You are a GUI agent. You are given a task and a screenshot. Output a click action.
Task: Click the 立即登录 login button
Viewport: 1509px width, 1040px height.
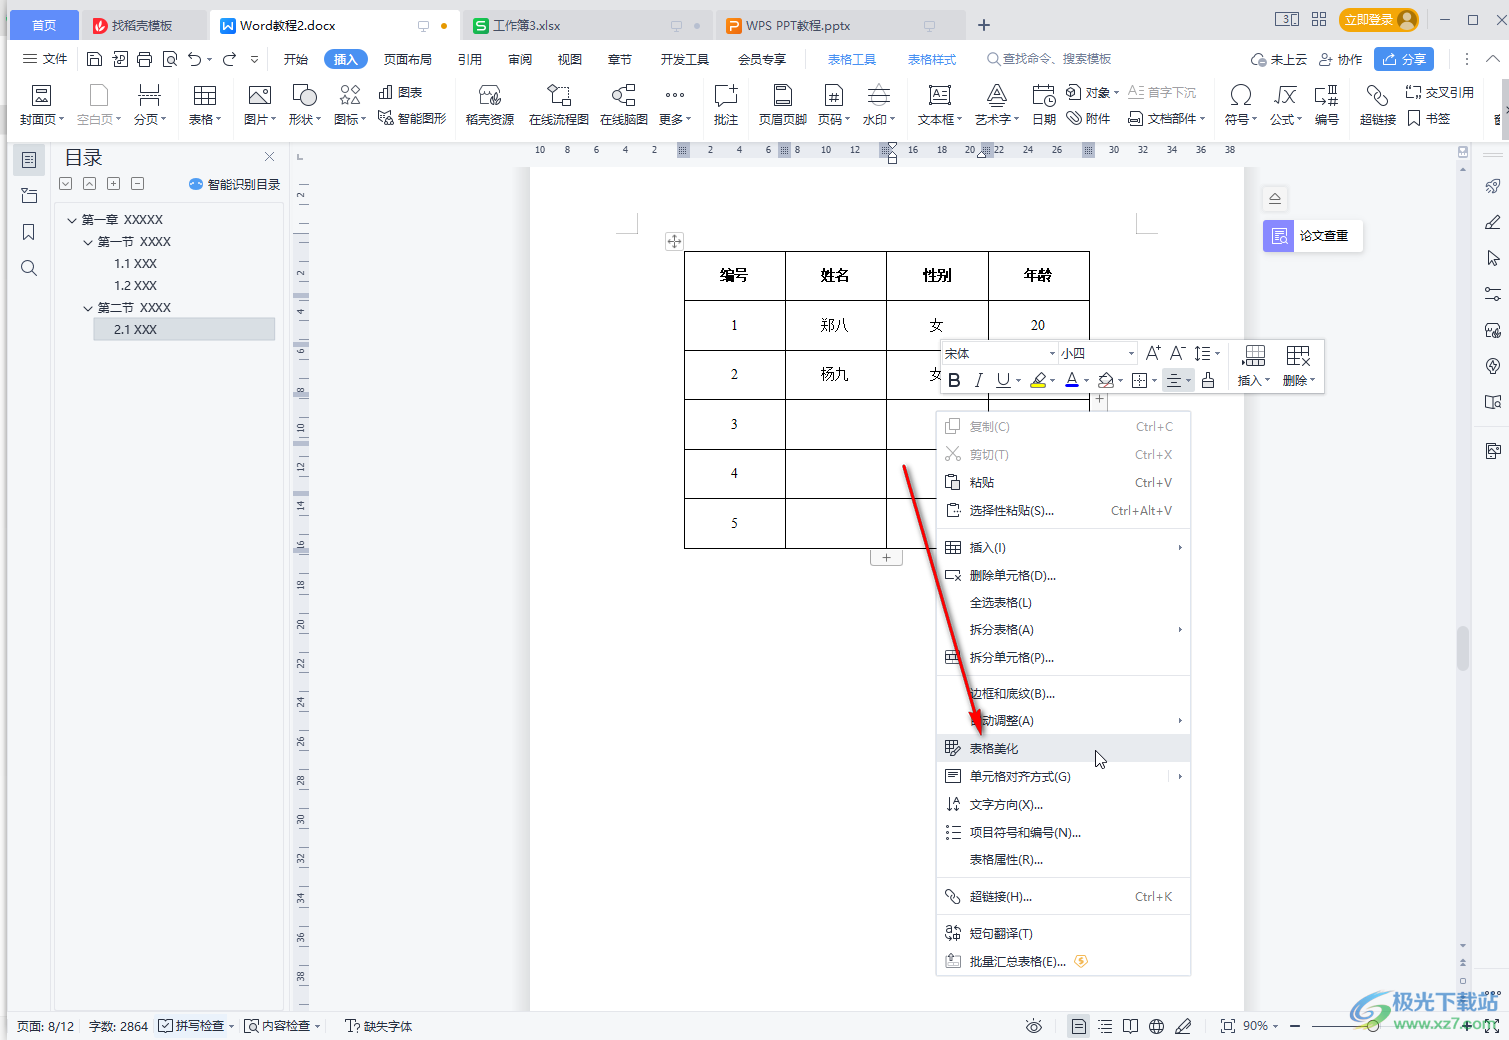click(1379, 20)
